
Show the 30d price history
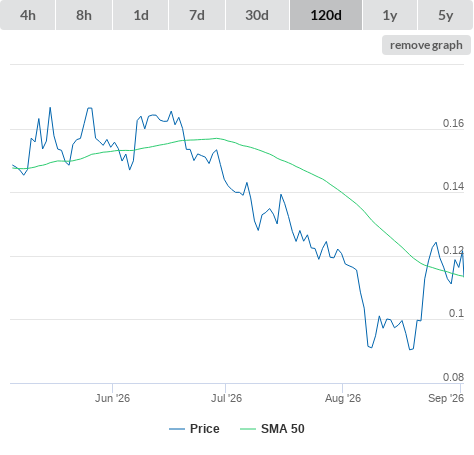tap(257, 15)
